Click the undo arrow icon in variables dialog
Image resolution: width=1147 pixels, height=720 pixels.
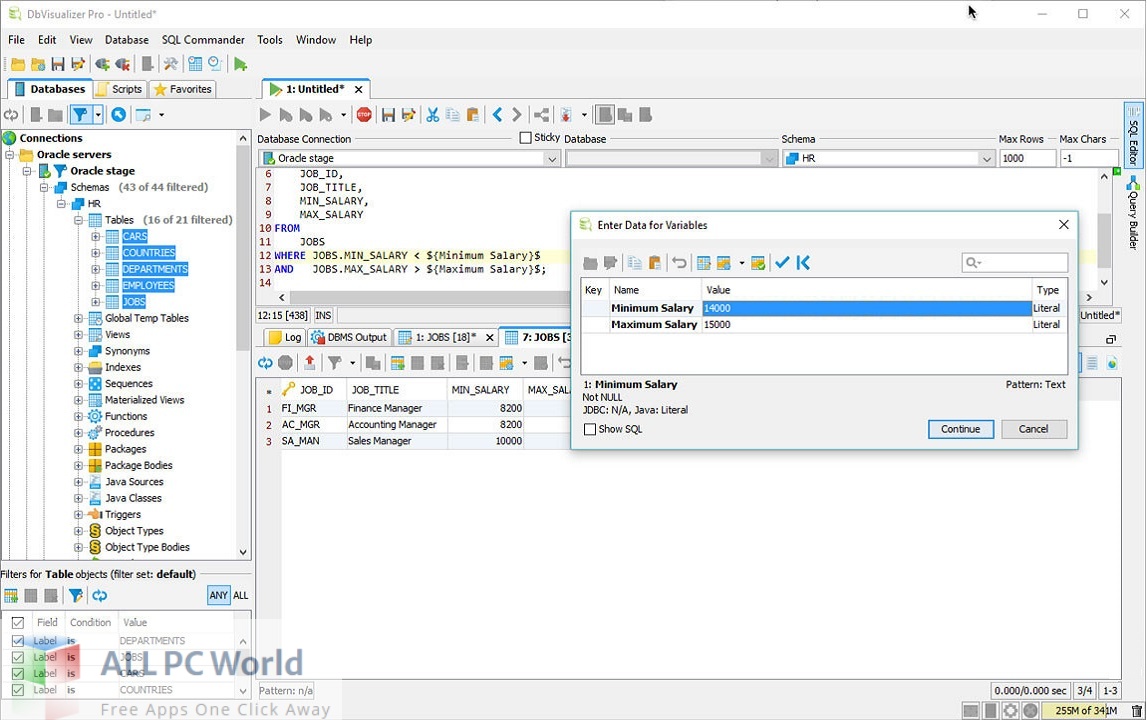[679, 263]
